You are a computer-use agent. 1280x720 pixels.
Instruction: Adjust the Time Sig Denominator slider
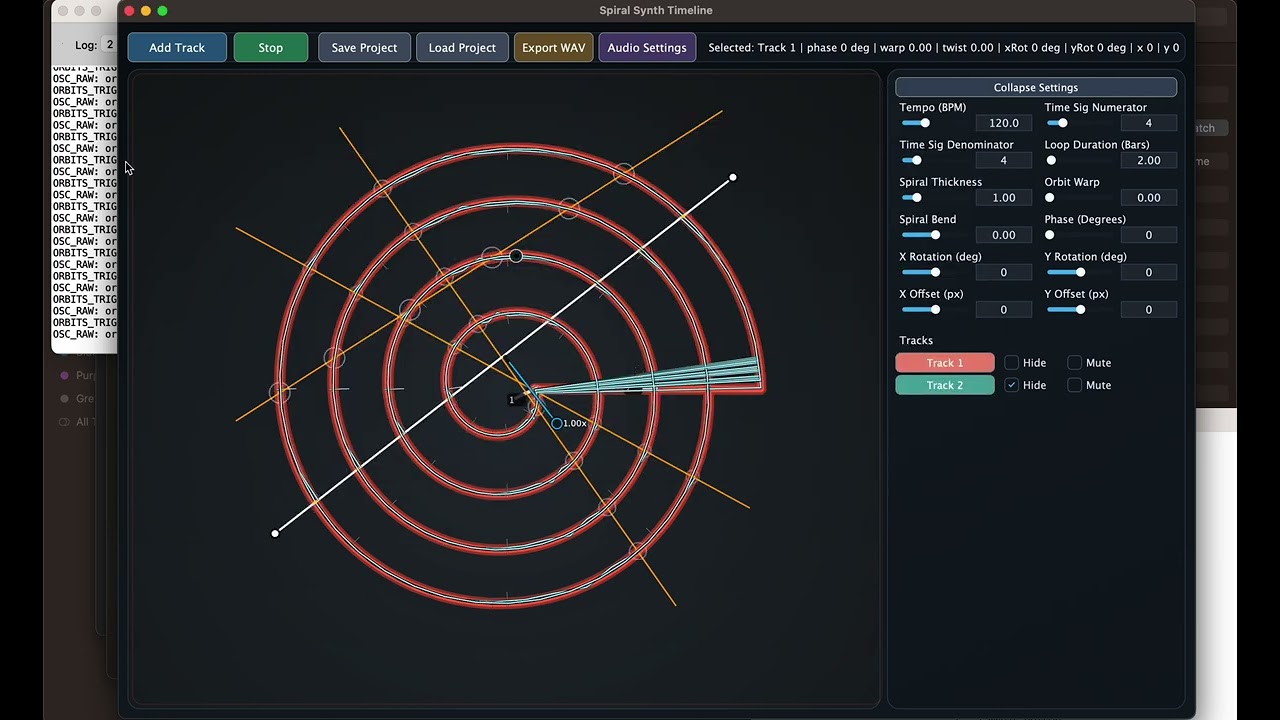934,160
